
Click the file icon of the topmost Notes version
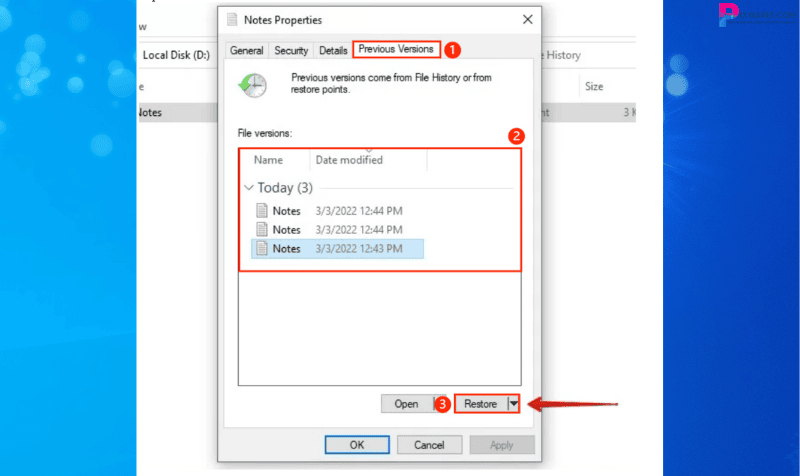(262, 211)
